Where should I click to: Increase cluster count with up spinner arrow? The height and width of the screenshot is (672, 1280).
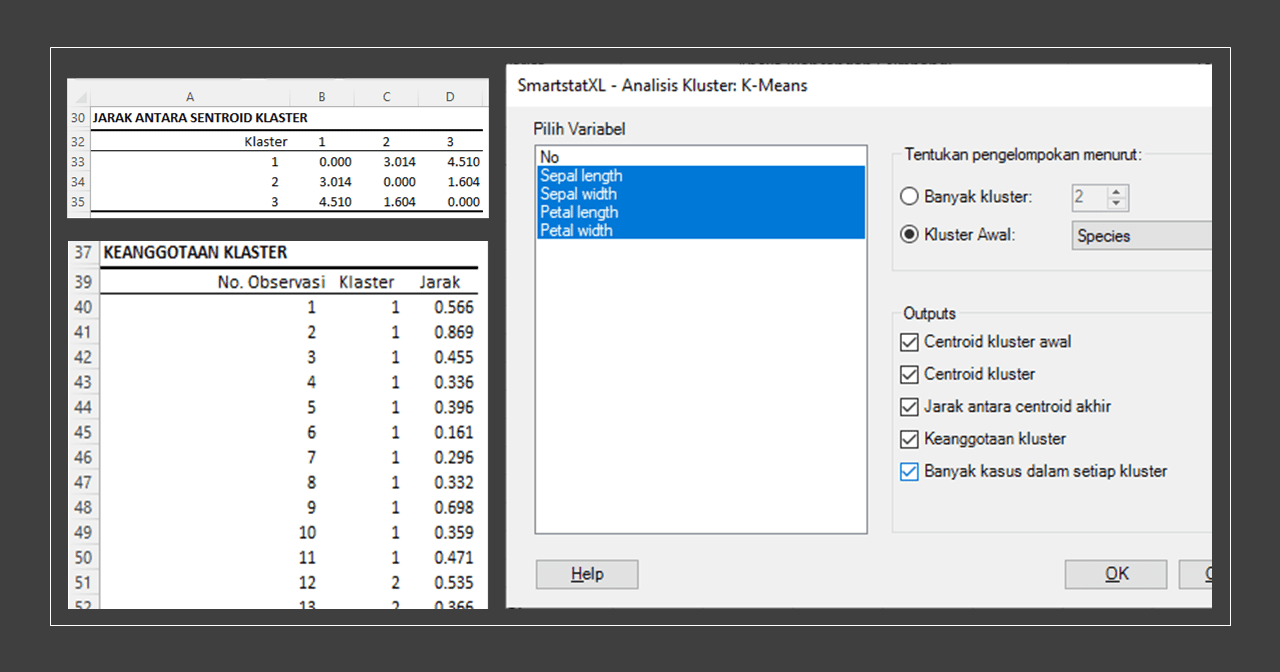1117,191
